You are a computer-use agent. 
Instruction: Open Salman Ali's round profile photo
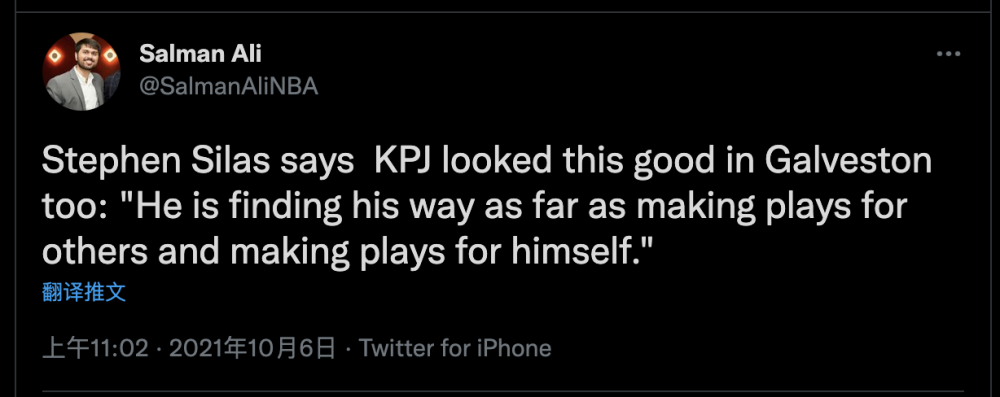pyautogui.click(x=81, y=71)
